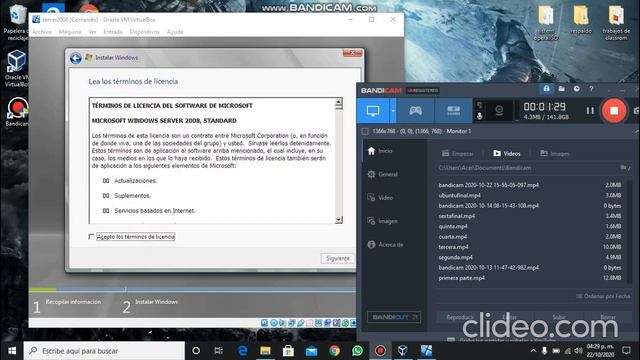Select Bandicam screen recording mode monitor icon
640x360 pixels.
[373, 111]
